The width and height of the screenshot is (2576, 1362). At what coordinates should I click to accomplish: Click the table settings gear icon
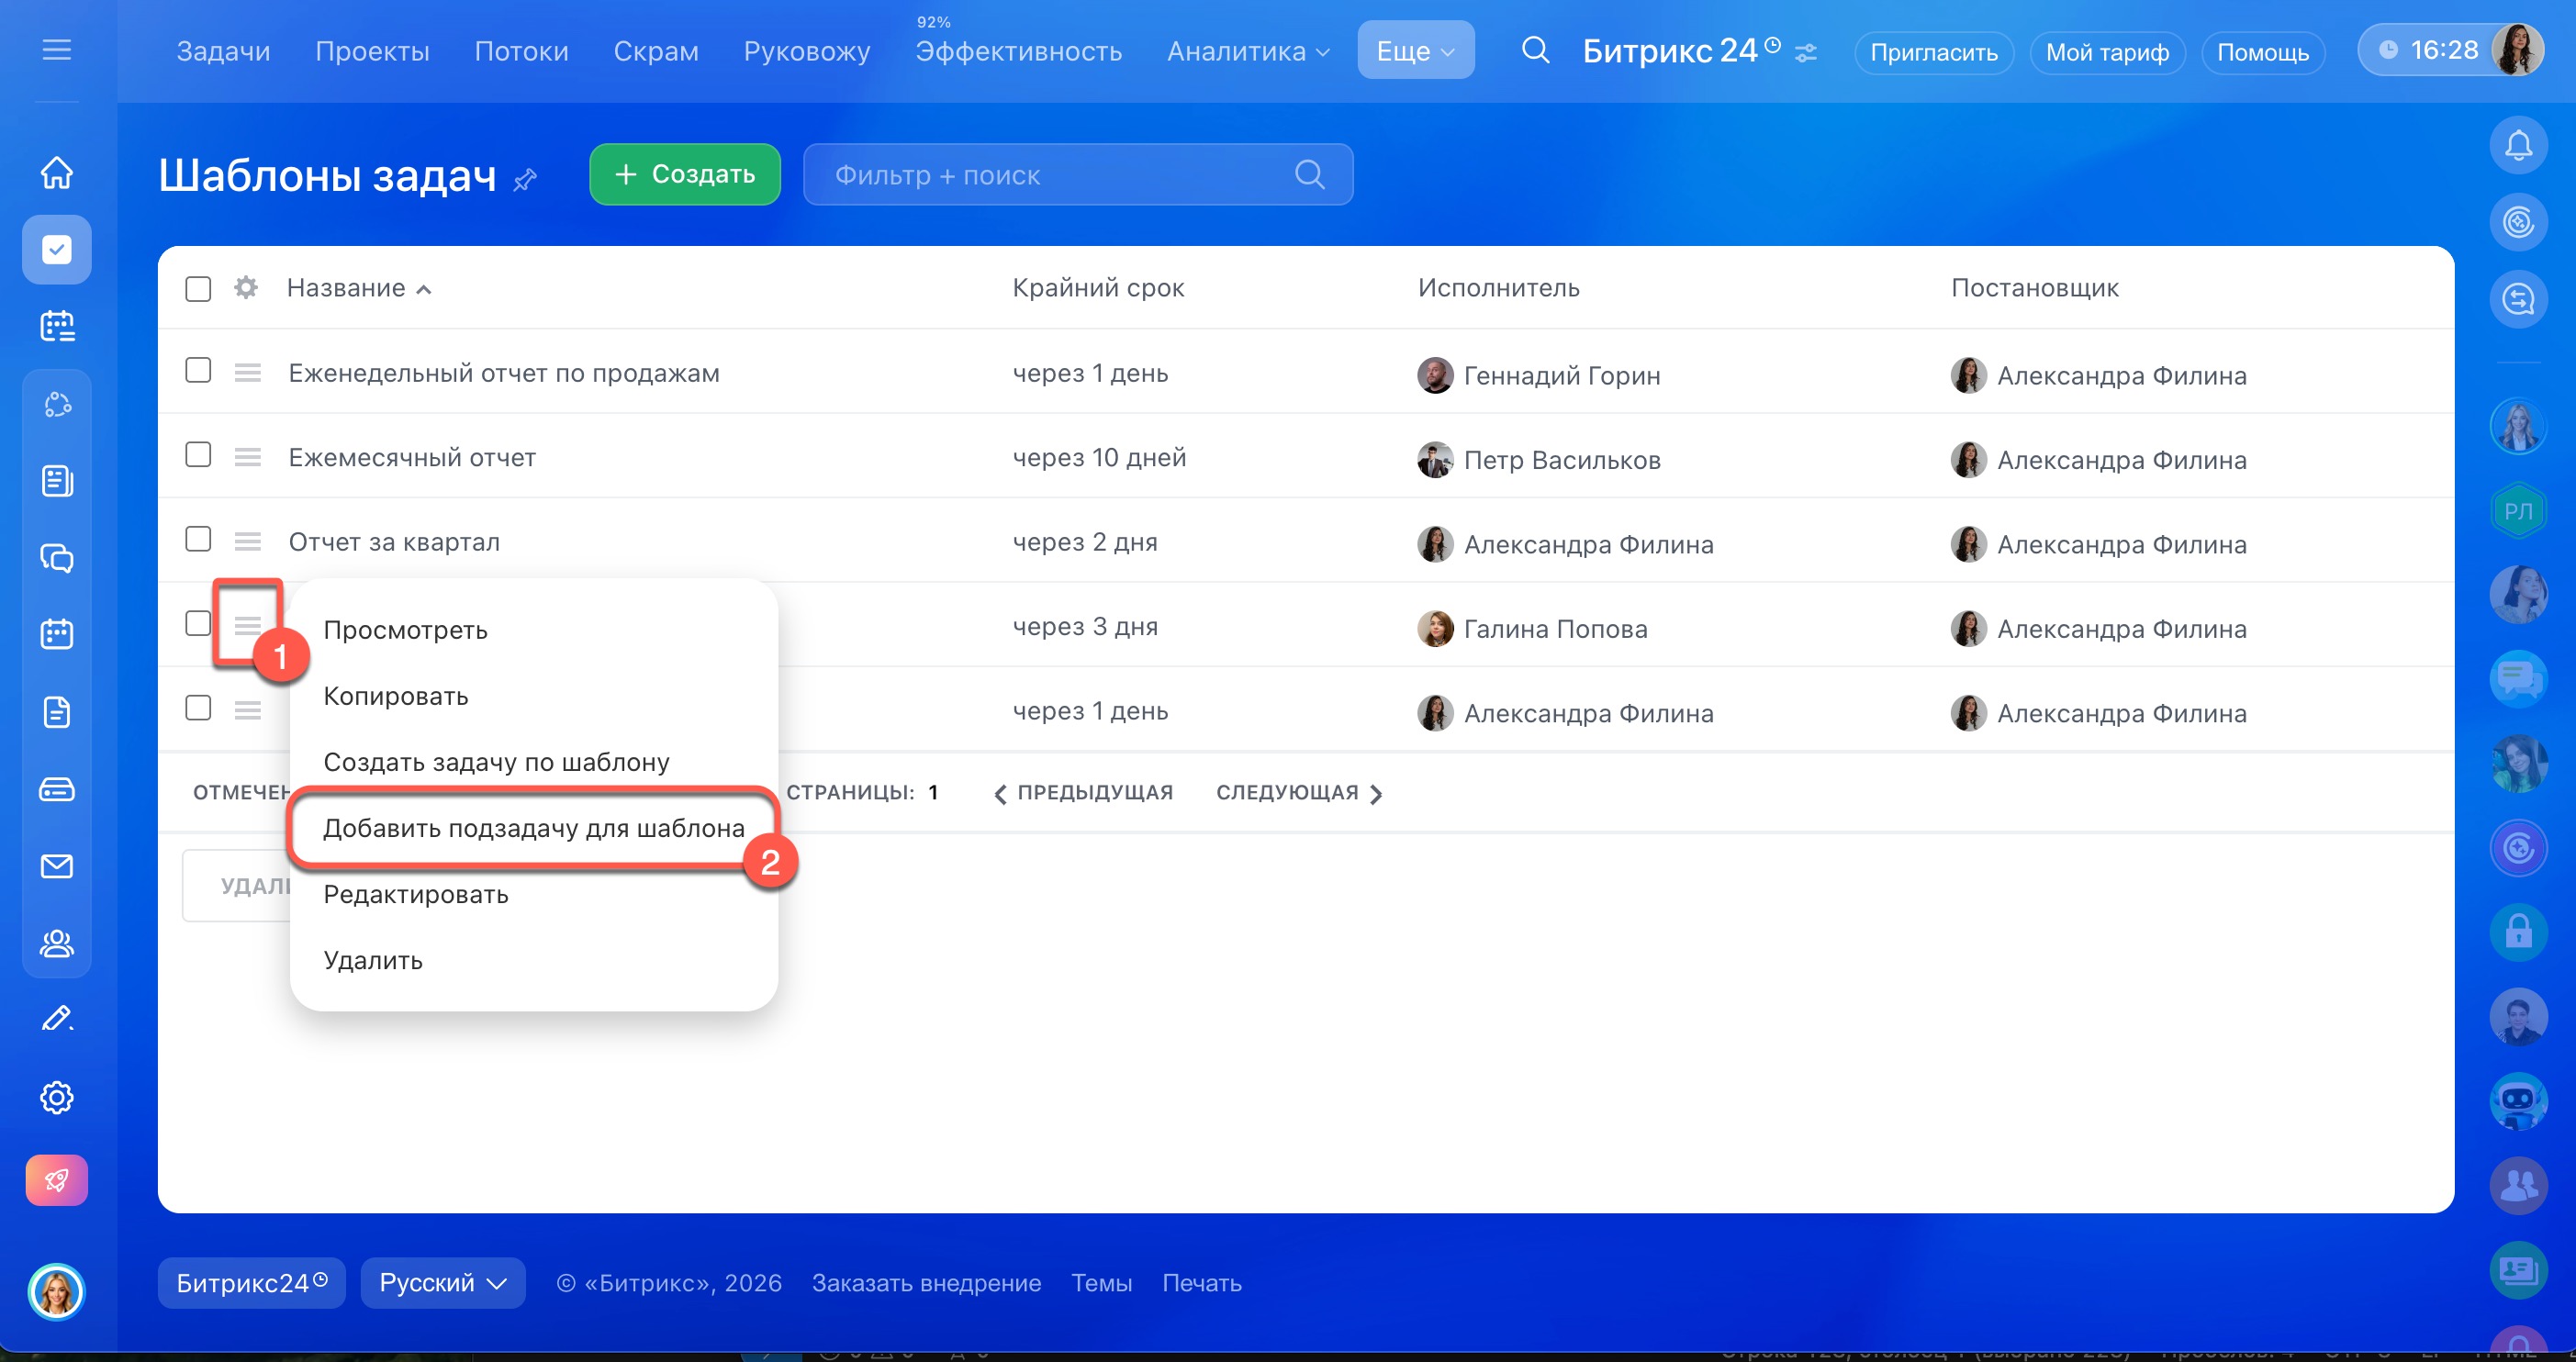(x=246, y=288)
